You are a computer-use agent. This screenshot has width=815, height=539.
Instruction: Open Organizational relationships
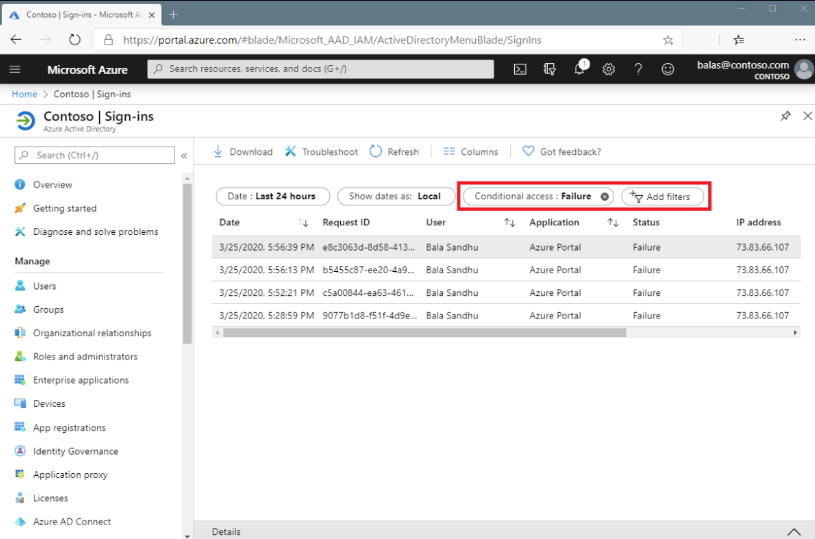click(83, 333)
